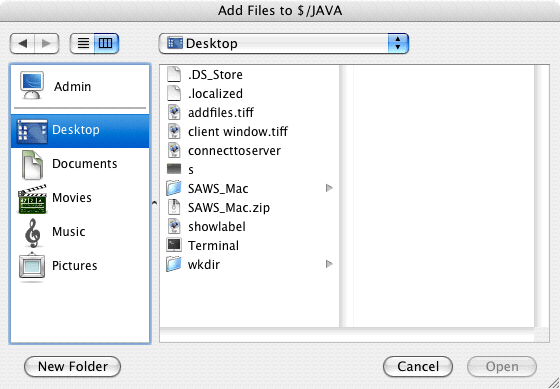Select Admin label in sidebar
Viewport: 560px width, 389px height.
click(x=72, y=87)
